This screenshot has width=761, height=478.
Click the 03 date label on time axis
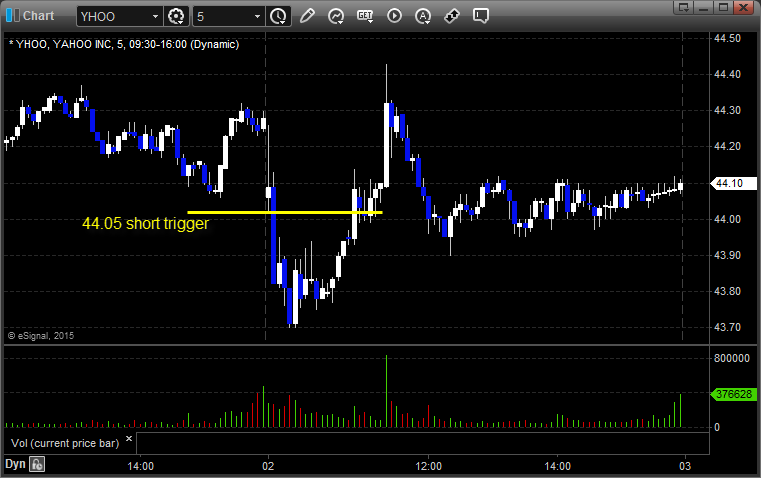tap(685, 466)
